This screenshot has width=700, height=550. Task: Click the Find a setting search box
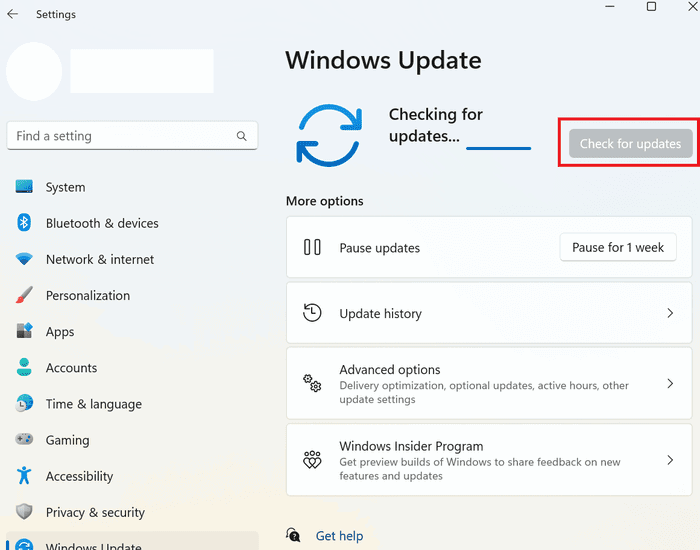tap(132, 136)
